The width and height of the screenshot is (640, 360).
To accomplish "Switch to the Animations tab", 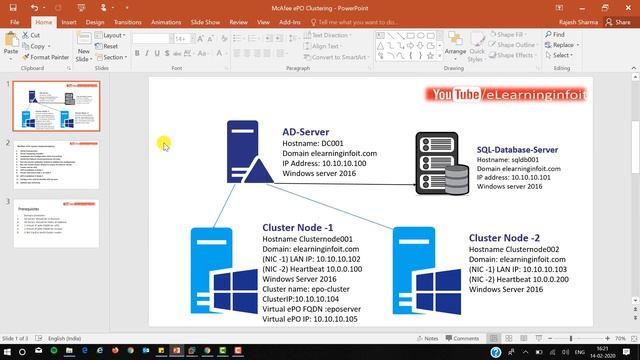I will tap(166, 22).
